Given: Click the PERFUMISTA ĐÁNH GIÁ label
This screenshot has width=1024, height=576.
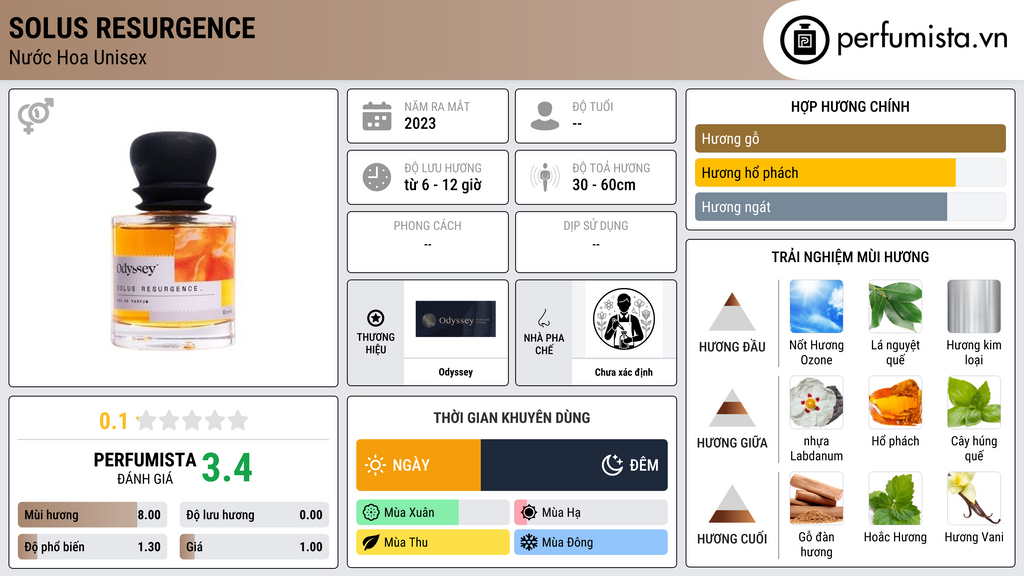Looking at the screenshot, I should coord(144,468).
